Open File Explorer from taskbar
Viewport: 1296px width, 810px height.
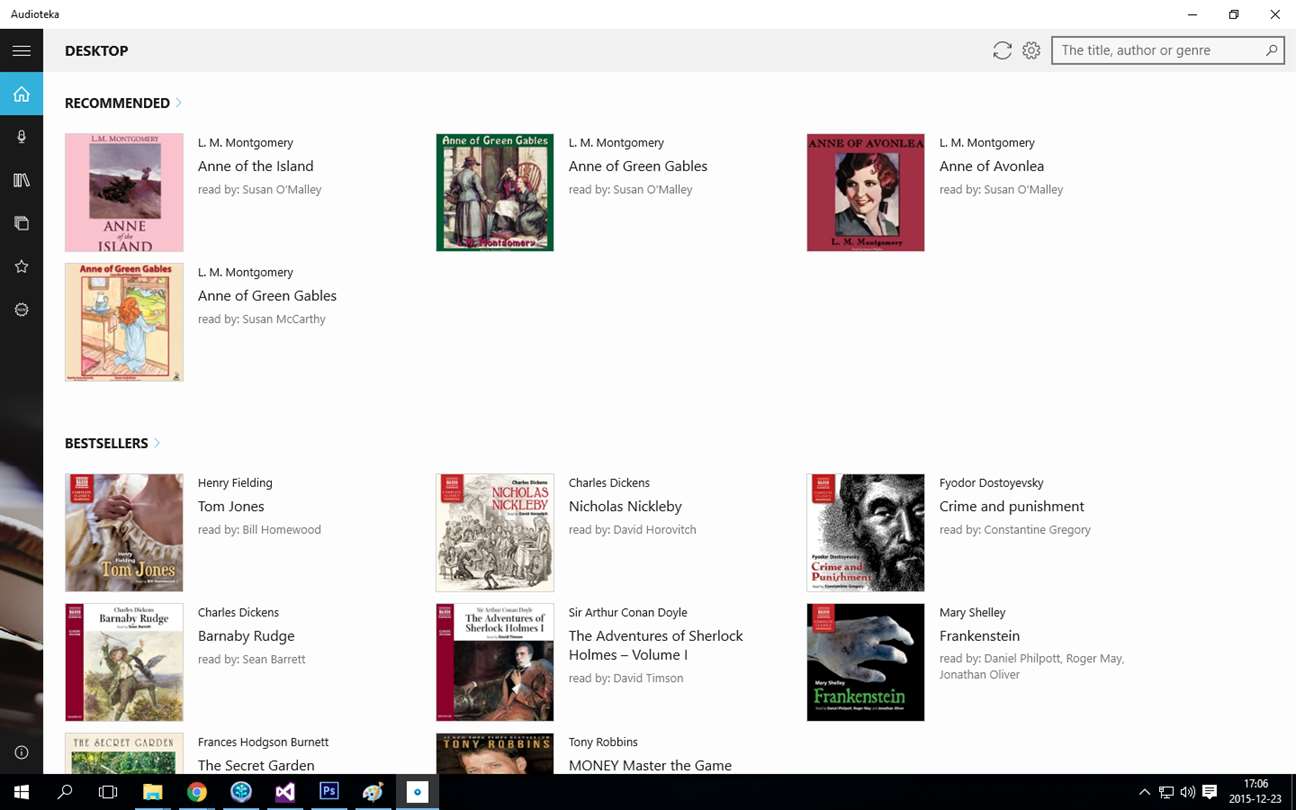153,792
